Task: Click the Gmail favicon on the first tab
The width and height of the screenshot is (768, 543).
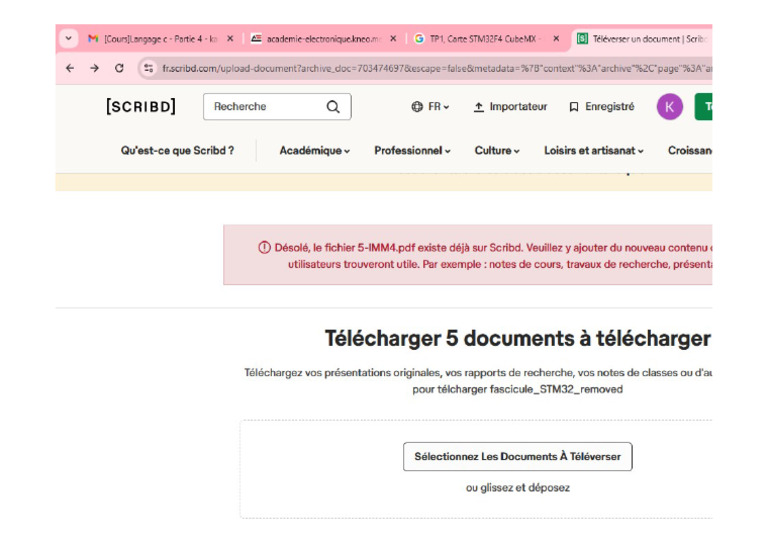Action: pyautogui.click(x=93, y=39)
